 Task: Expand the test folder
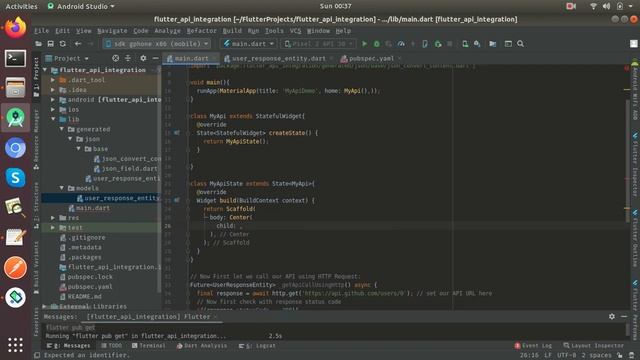point(53,227)
